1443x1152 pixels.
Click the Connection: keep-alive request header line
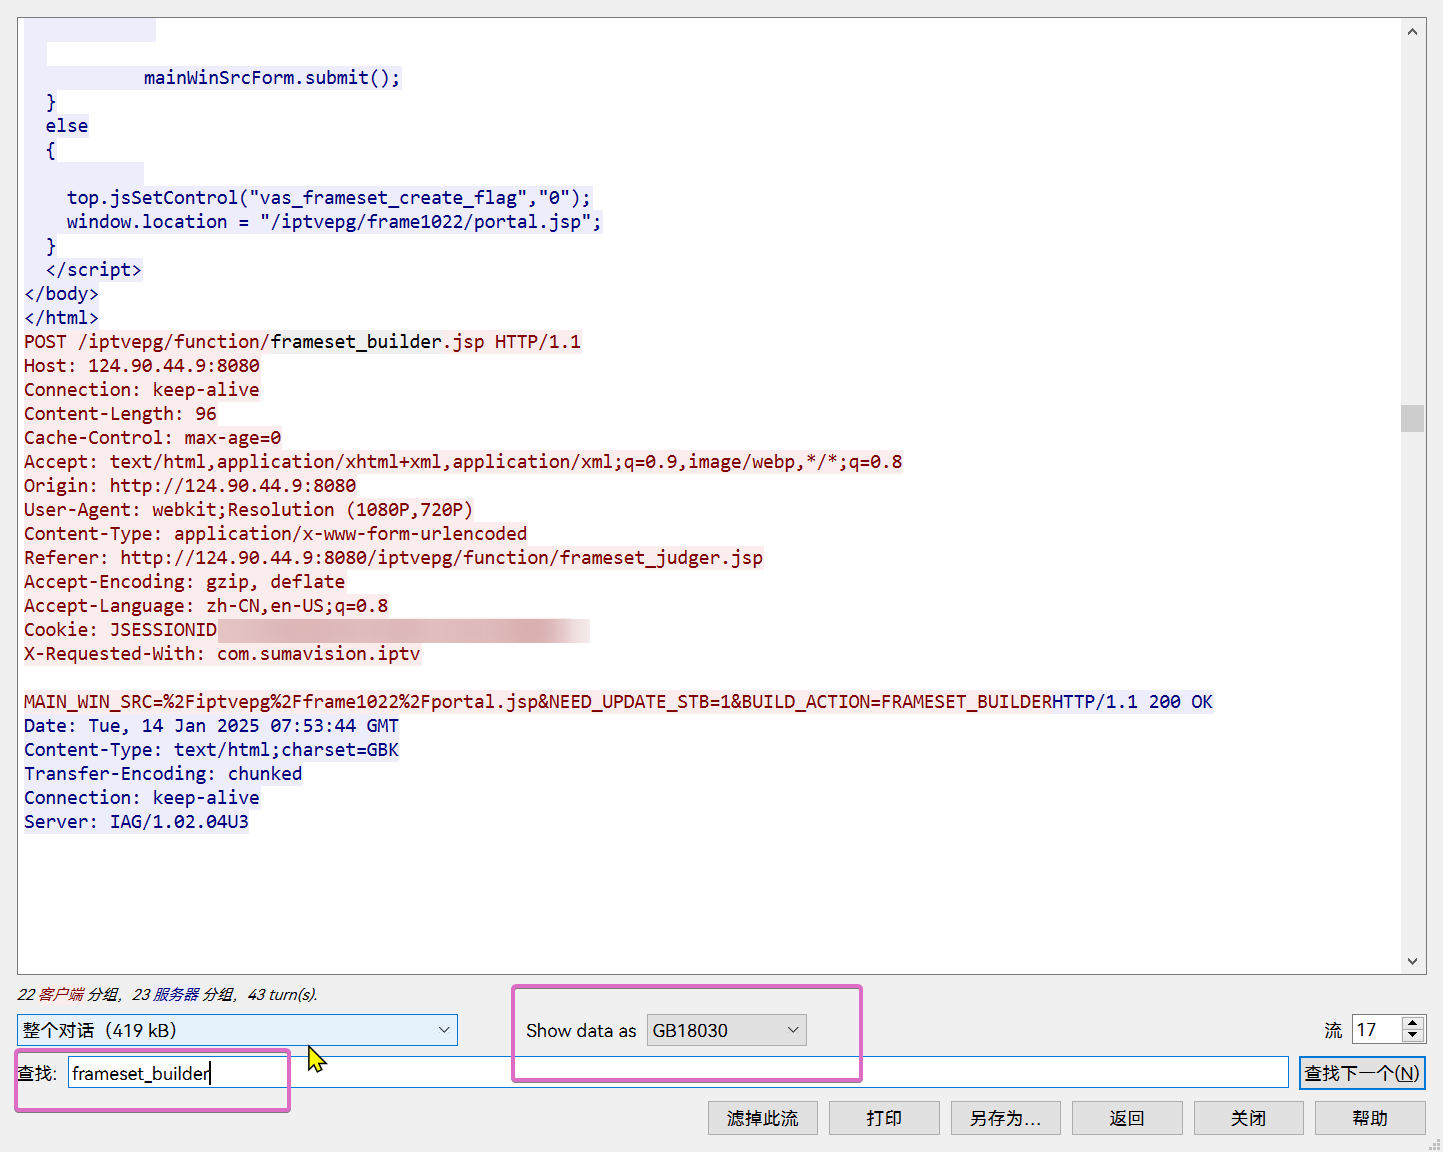[142, 390]
